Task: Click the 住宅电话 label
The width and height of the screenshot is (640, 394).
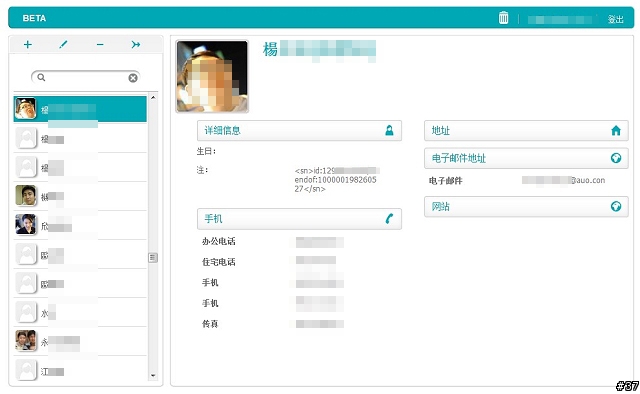Action: click(219, 262)
